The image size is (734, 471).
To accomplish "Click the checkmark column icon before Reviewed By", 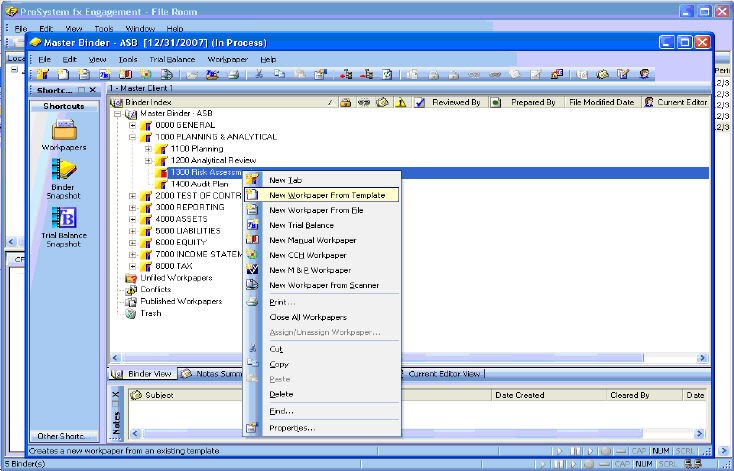I will click(x=420, y=102).
